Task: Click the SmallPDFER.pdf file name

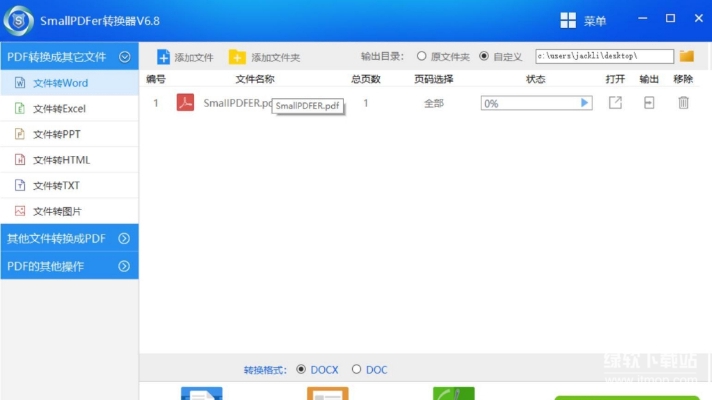Action: click(x=238, y=103)
